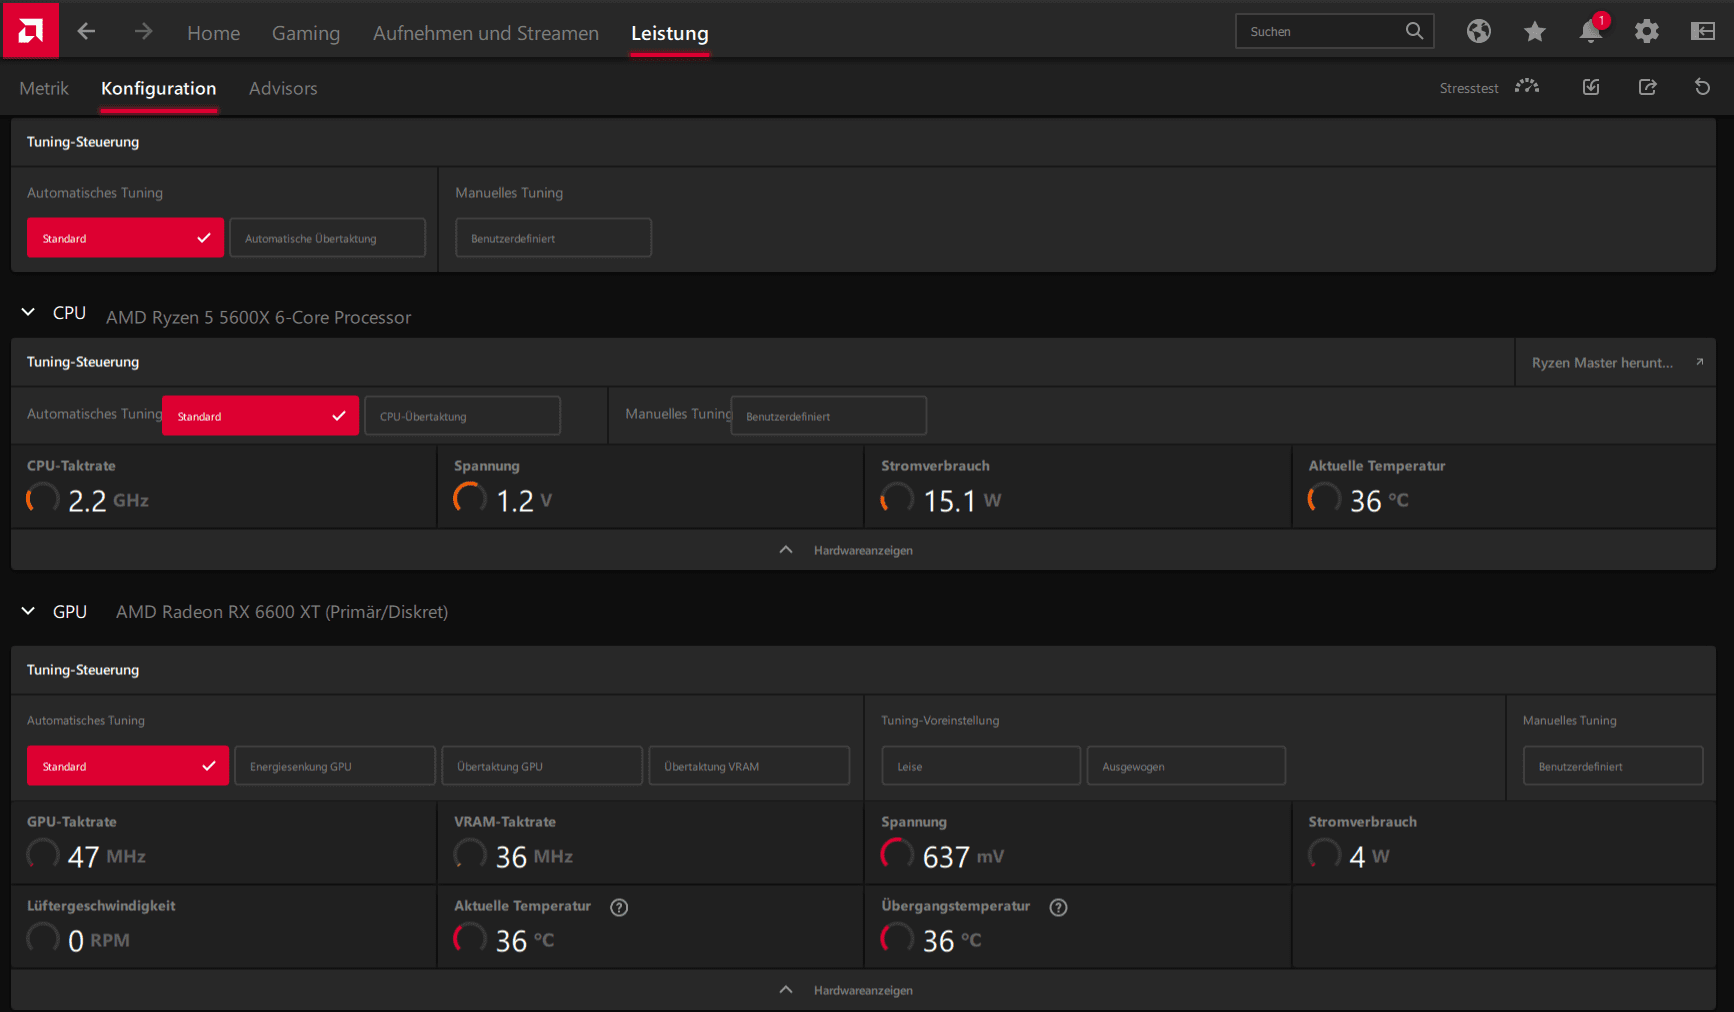The height and width of the screenshot is (1012, 1734).
Task: Select GPU Benutzerdefiniert manual tuning
Action: tap(1613, 766)
